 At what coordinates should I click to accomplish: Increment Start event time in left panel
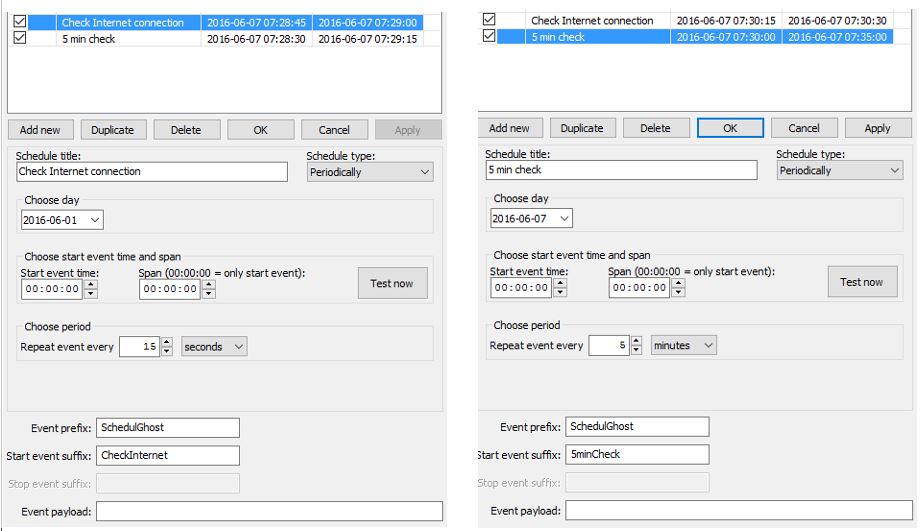click(x=91, y=285)
